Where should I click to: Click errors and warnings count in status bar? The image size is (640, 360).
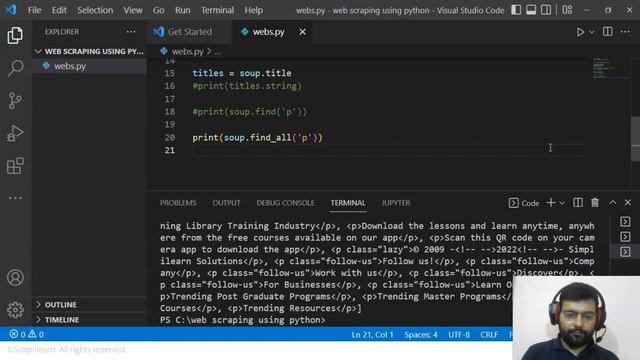coord(27,334)
